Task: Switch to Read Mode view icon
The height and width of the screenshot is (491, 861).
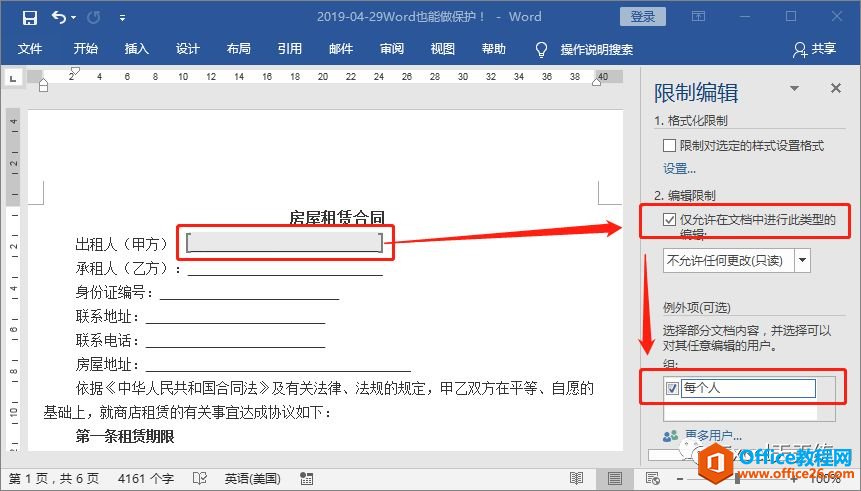Action: tap(577, 478)
